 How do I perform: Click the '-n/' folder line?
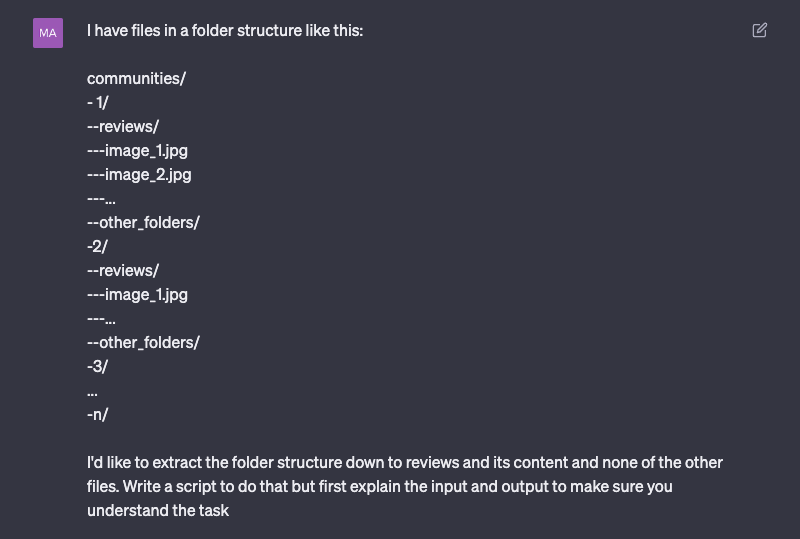pyautogui.click(x=97, y=414)
